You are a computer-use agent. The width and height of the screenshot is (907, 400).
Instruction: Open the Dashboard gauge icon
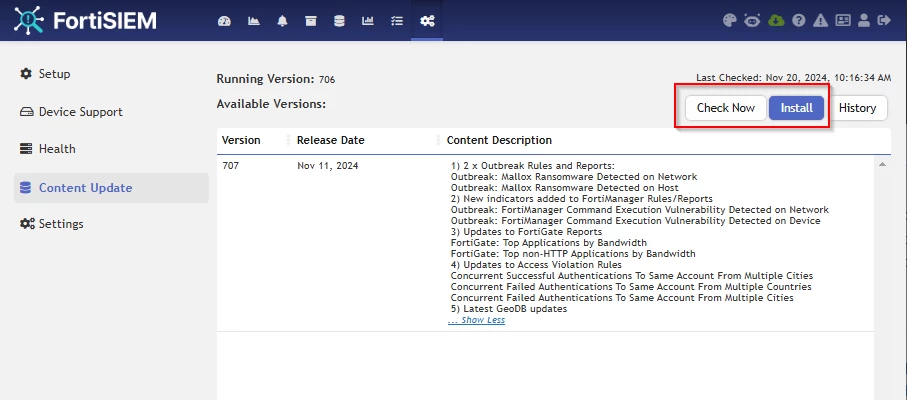point(224,21)
